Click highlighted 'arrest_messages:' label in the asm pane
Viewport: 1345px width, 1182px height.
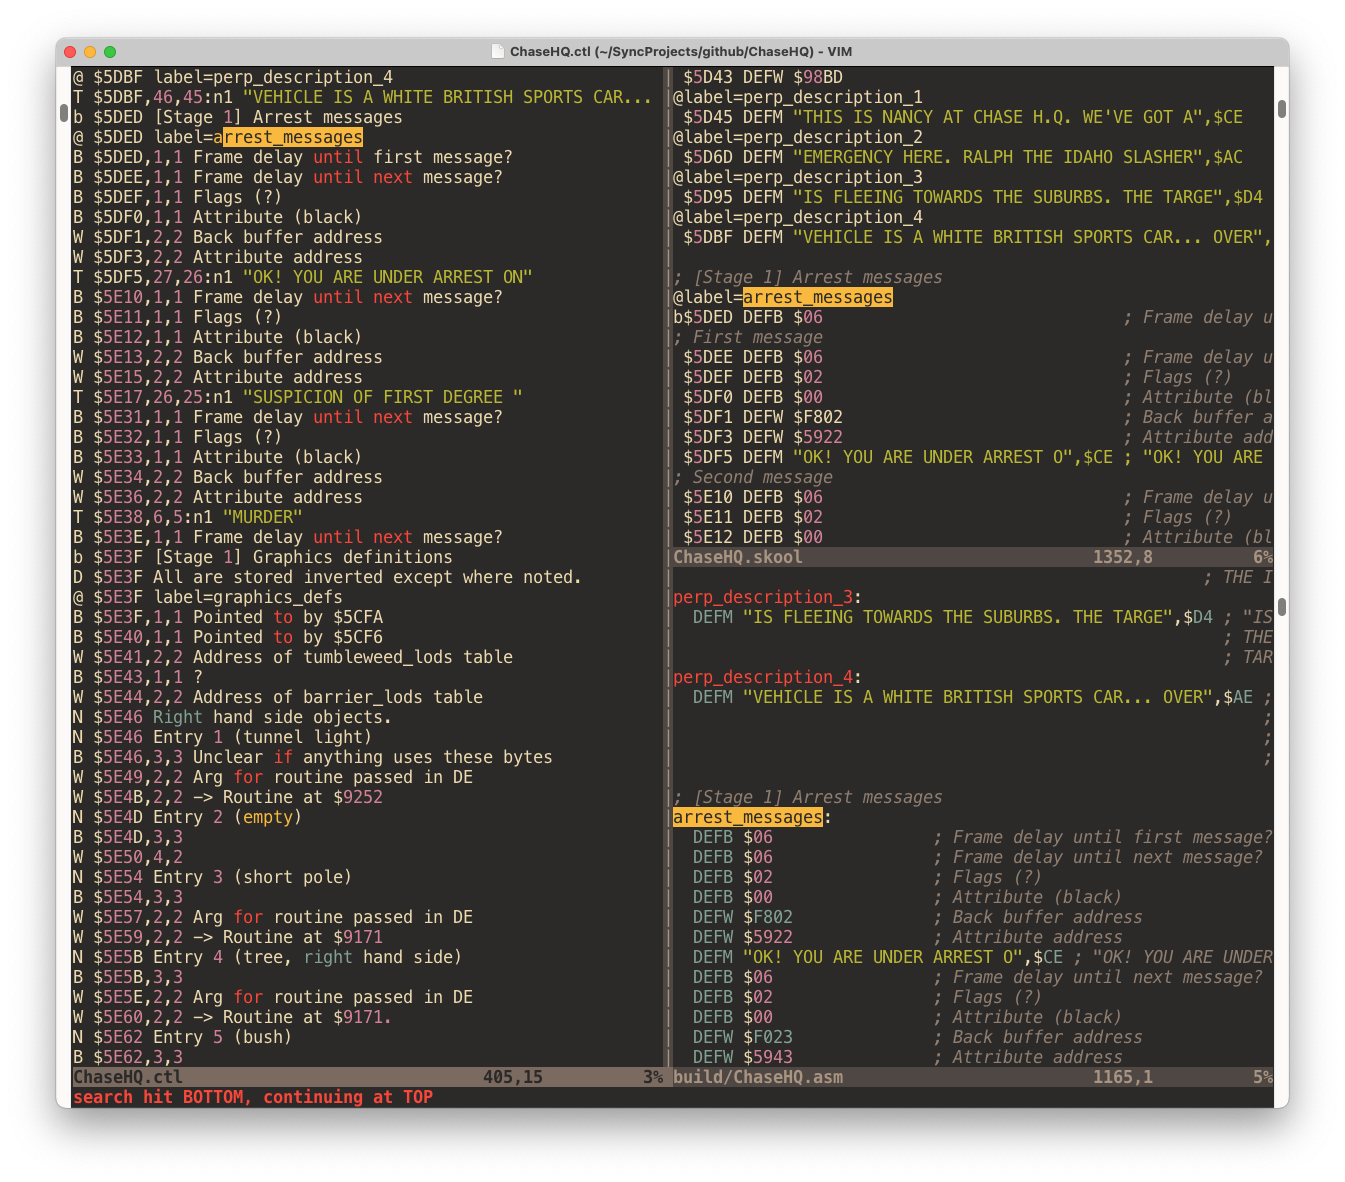point(753,817)
